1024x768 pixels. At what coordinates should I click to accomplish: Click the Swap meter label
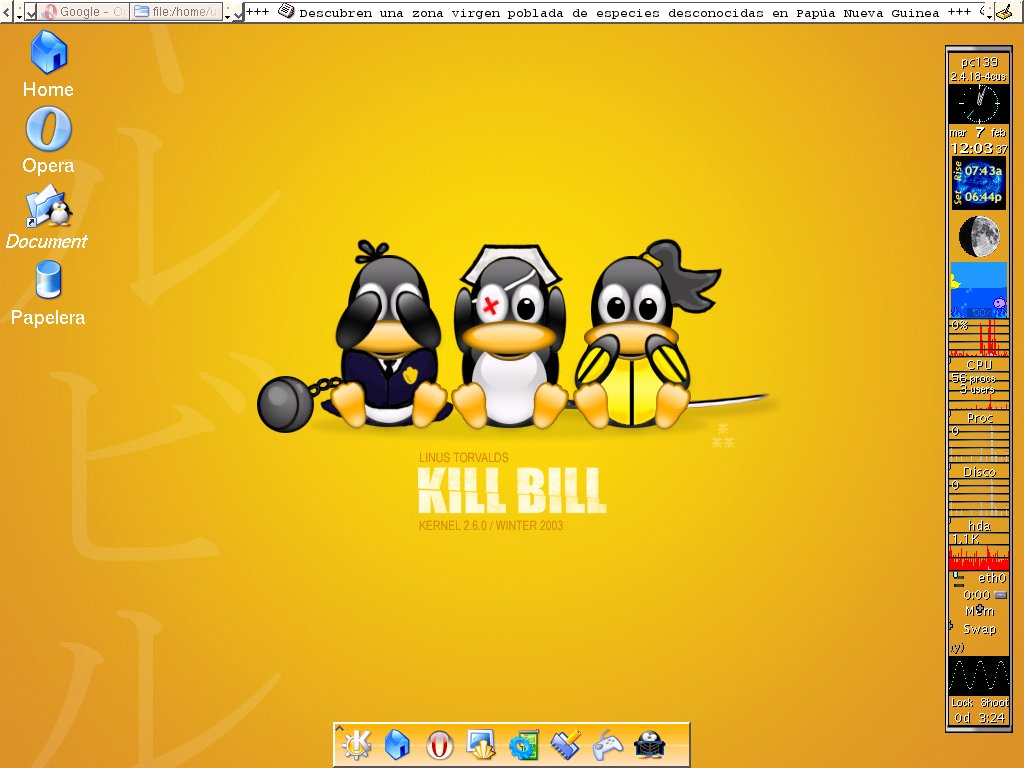click(x=980, y=629)
